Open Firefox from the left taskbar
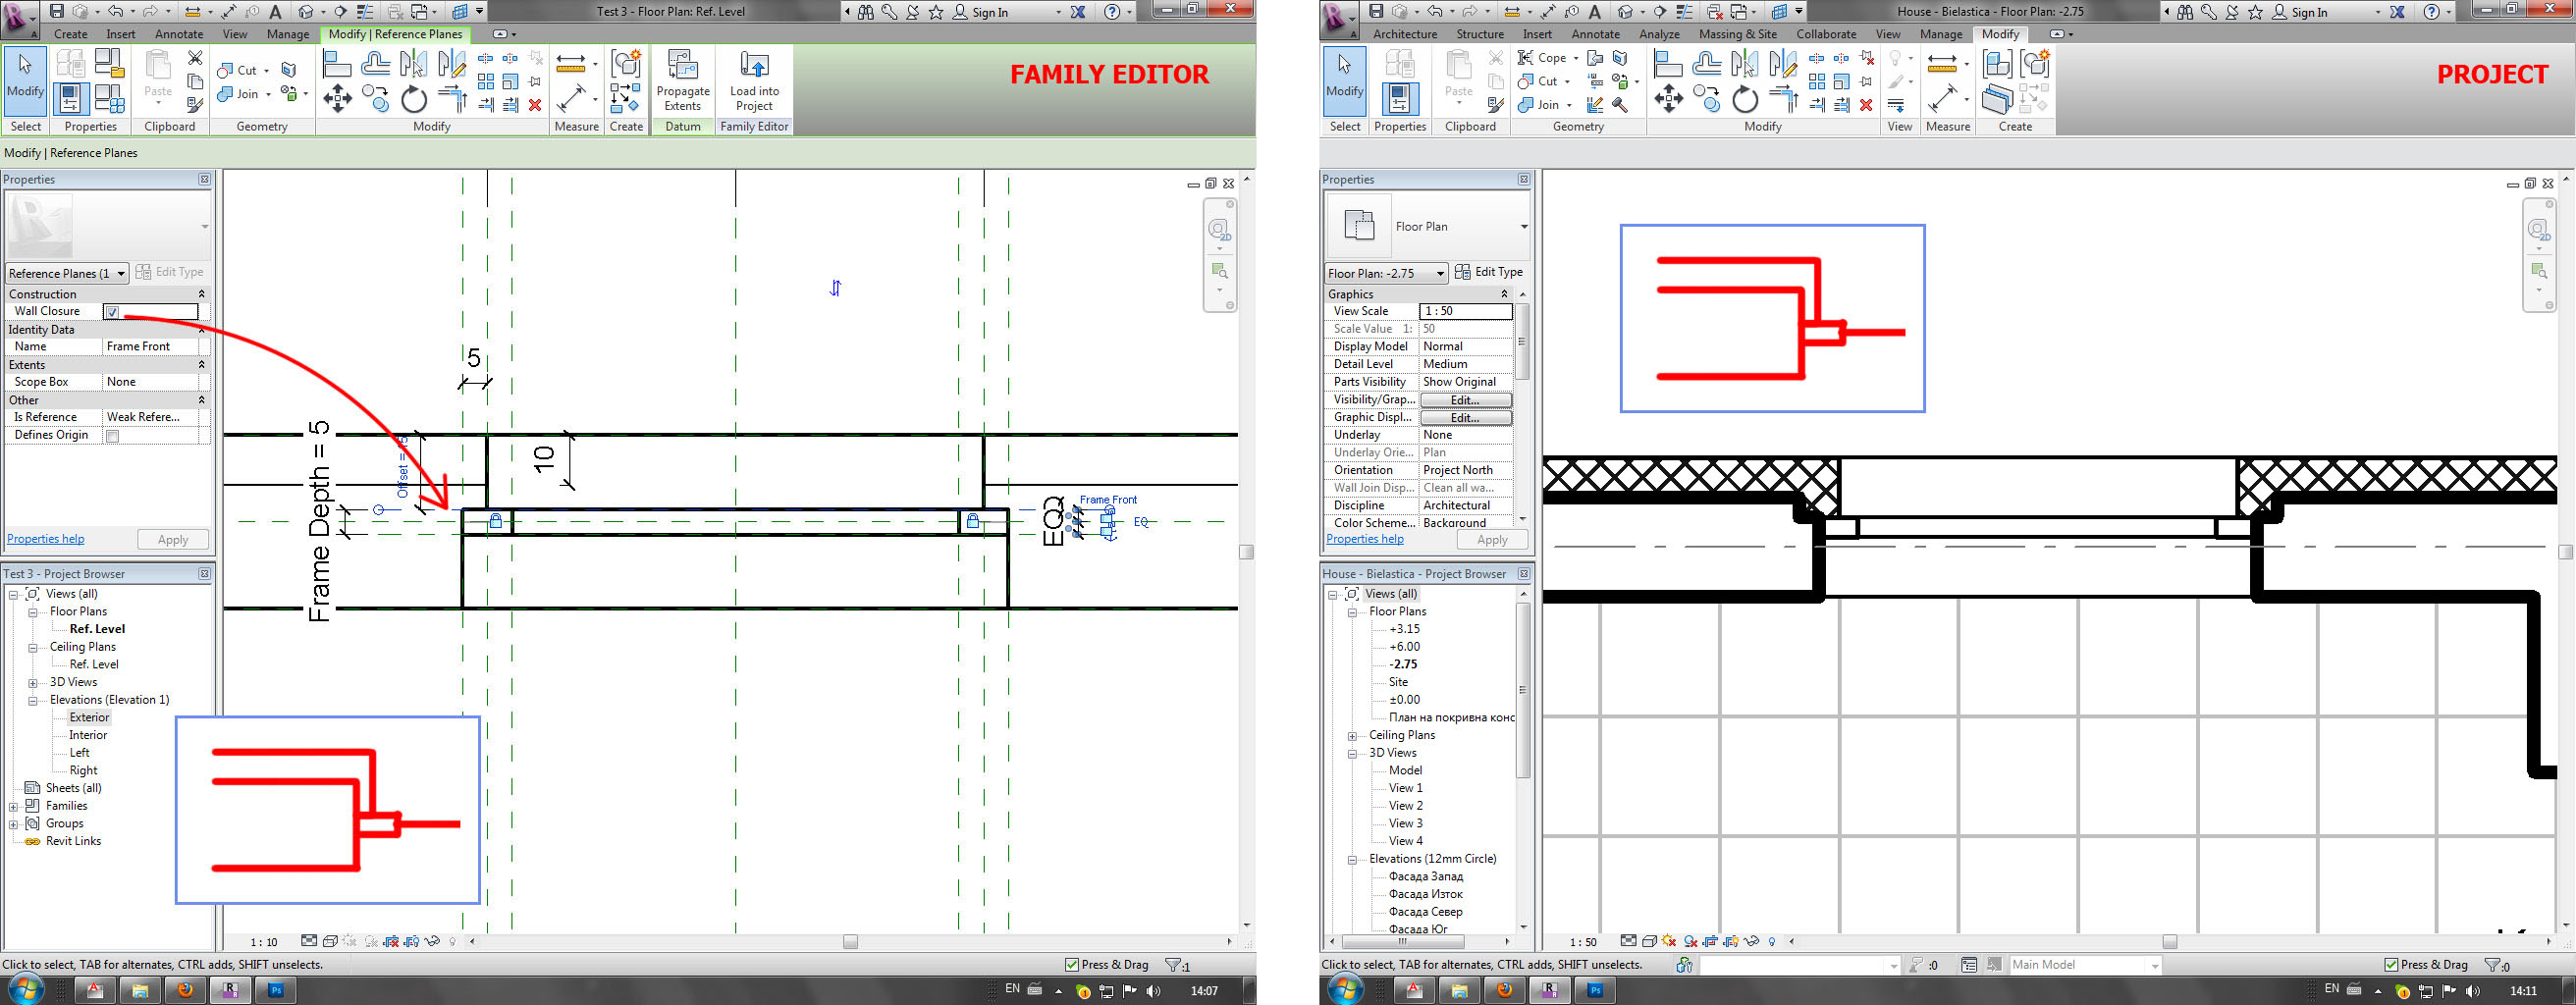 tap(184, 990)
